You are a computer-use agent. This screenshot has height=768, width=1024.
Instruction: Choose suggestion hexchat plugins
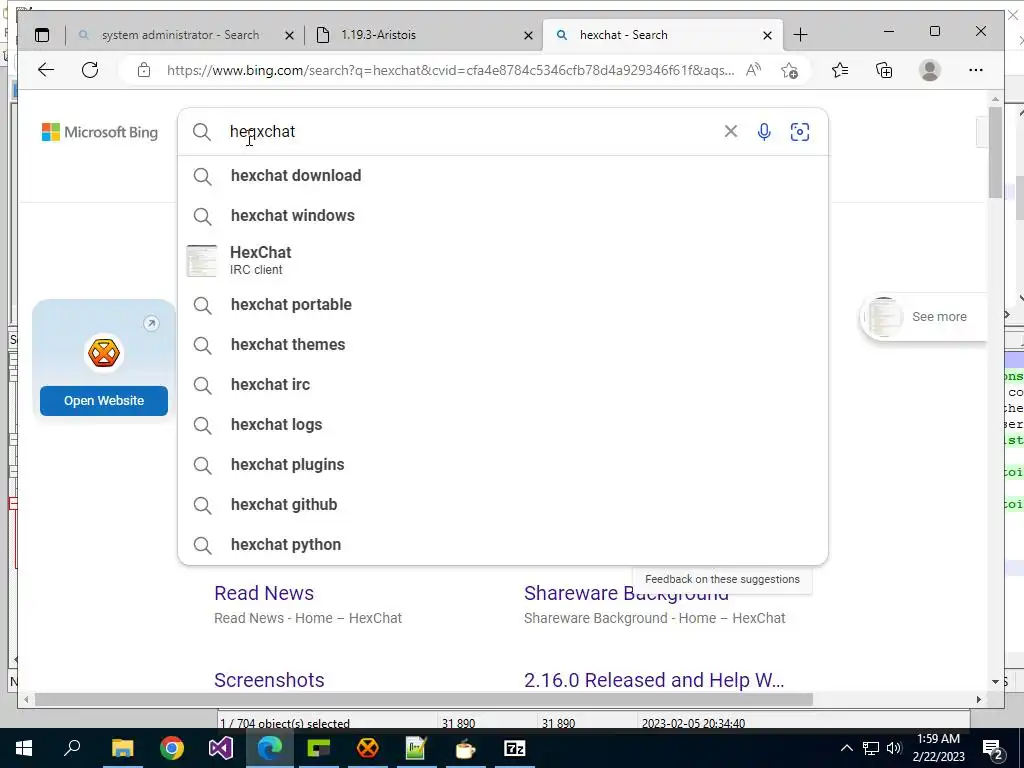(x=503, y=464)
